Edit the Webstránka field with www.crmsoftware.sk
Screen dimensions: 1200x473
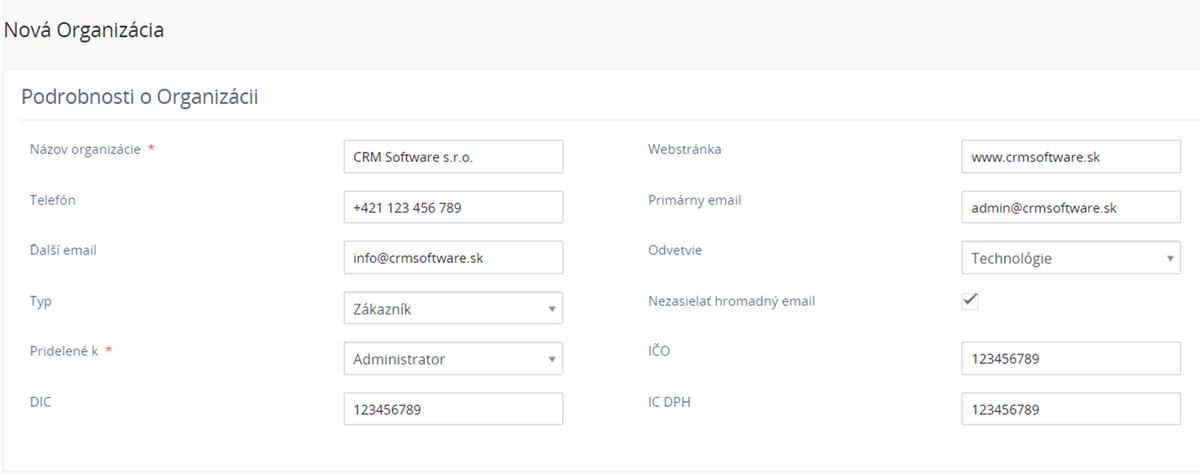point(1071,156)
